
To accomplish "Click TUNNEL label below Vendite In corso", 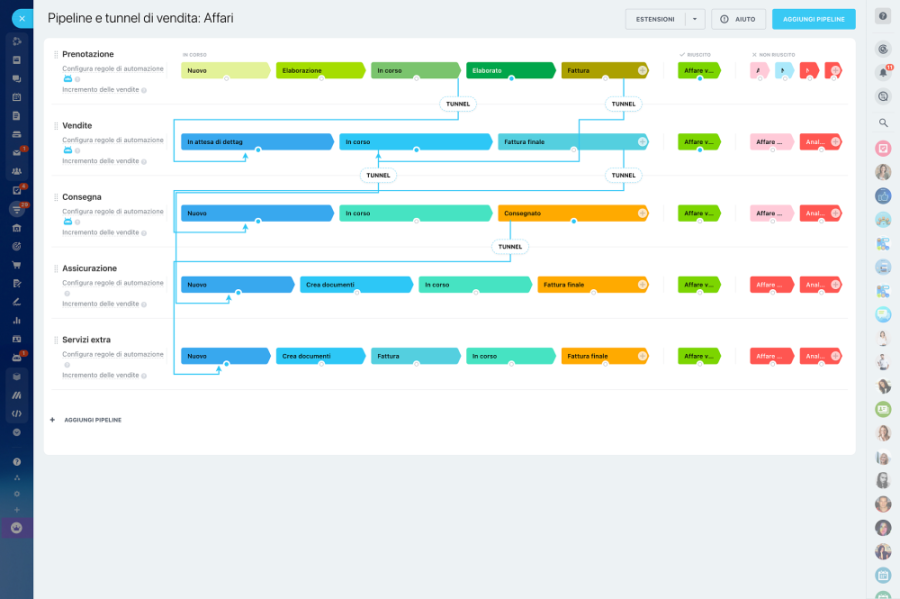I will coord(378,176).
